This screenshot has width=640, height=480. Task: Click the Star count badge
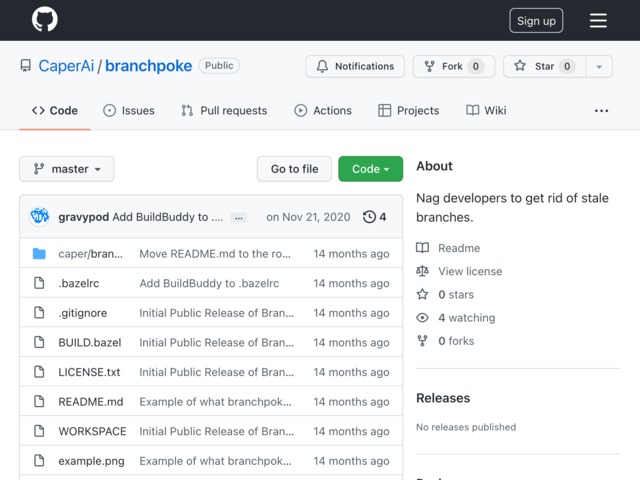[567, 66]
